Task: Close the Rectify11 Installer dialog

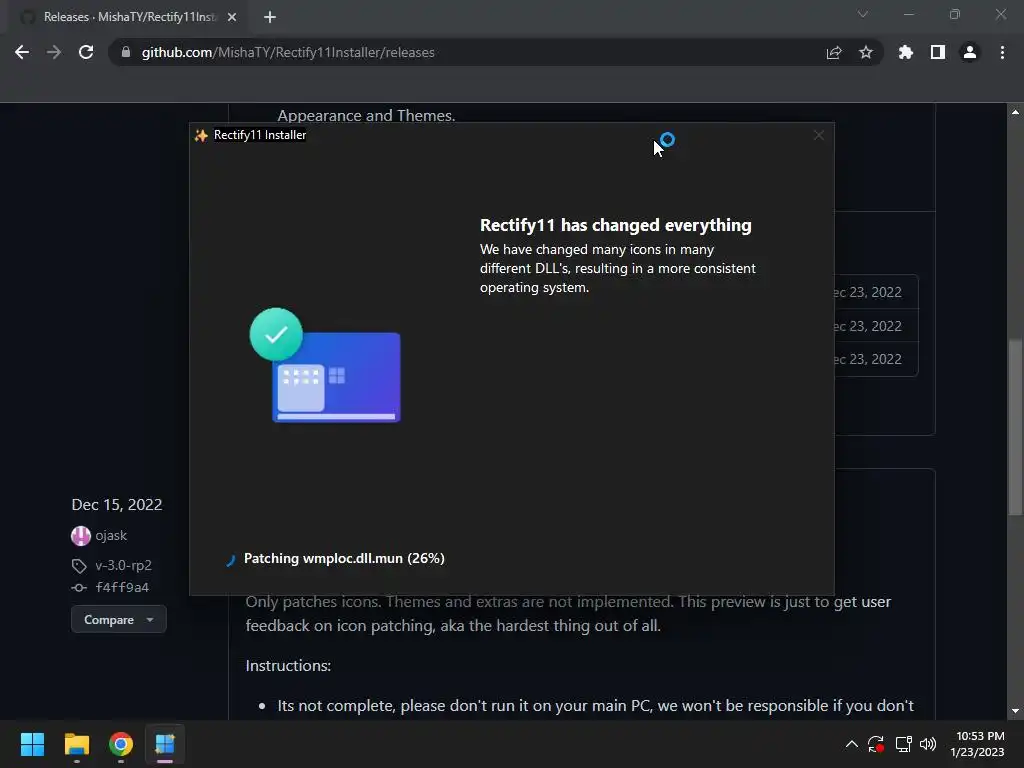Action: tap(818, 135)
